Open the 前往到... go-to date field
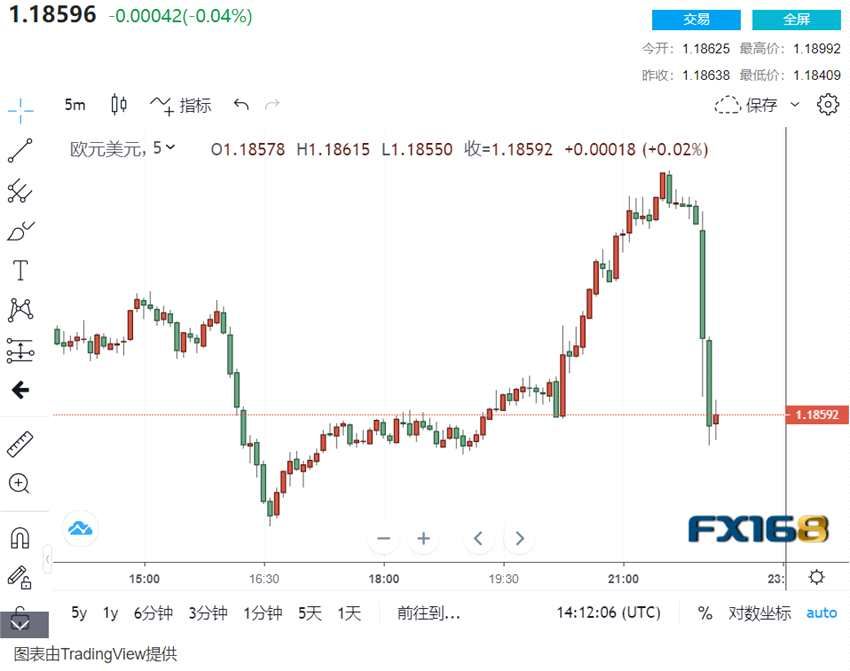This screenshot has height=671, width=850. pyautogui.click(x=428, y=613)
